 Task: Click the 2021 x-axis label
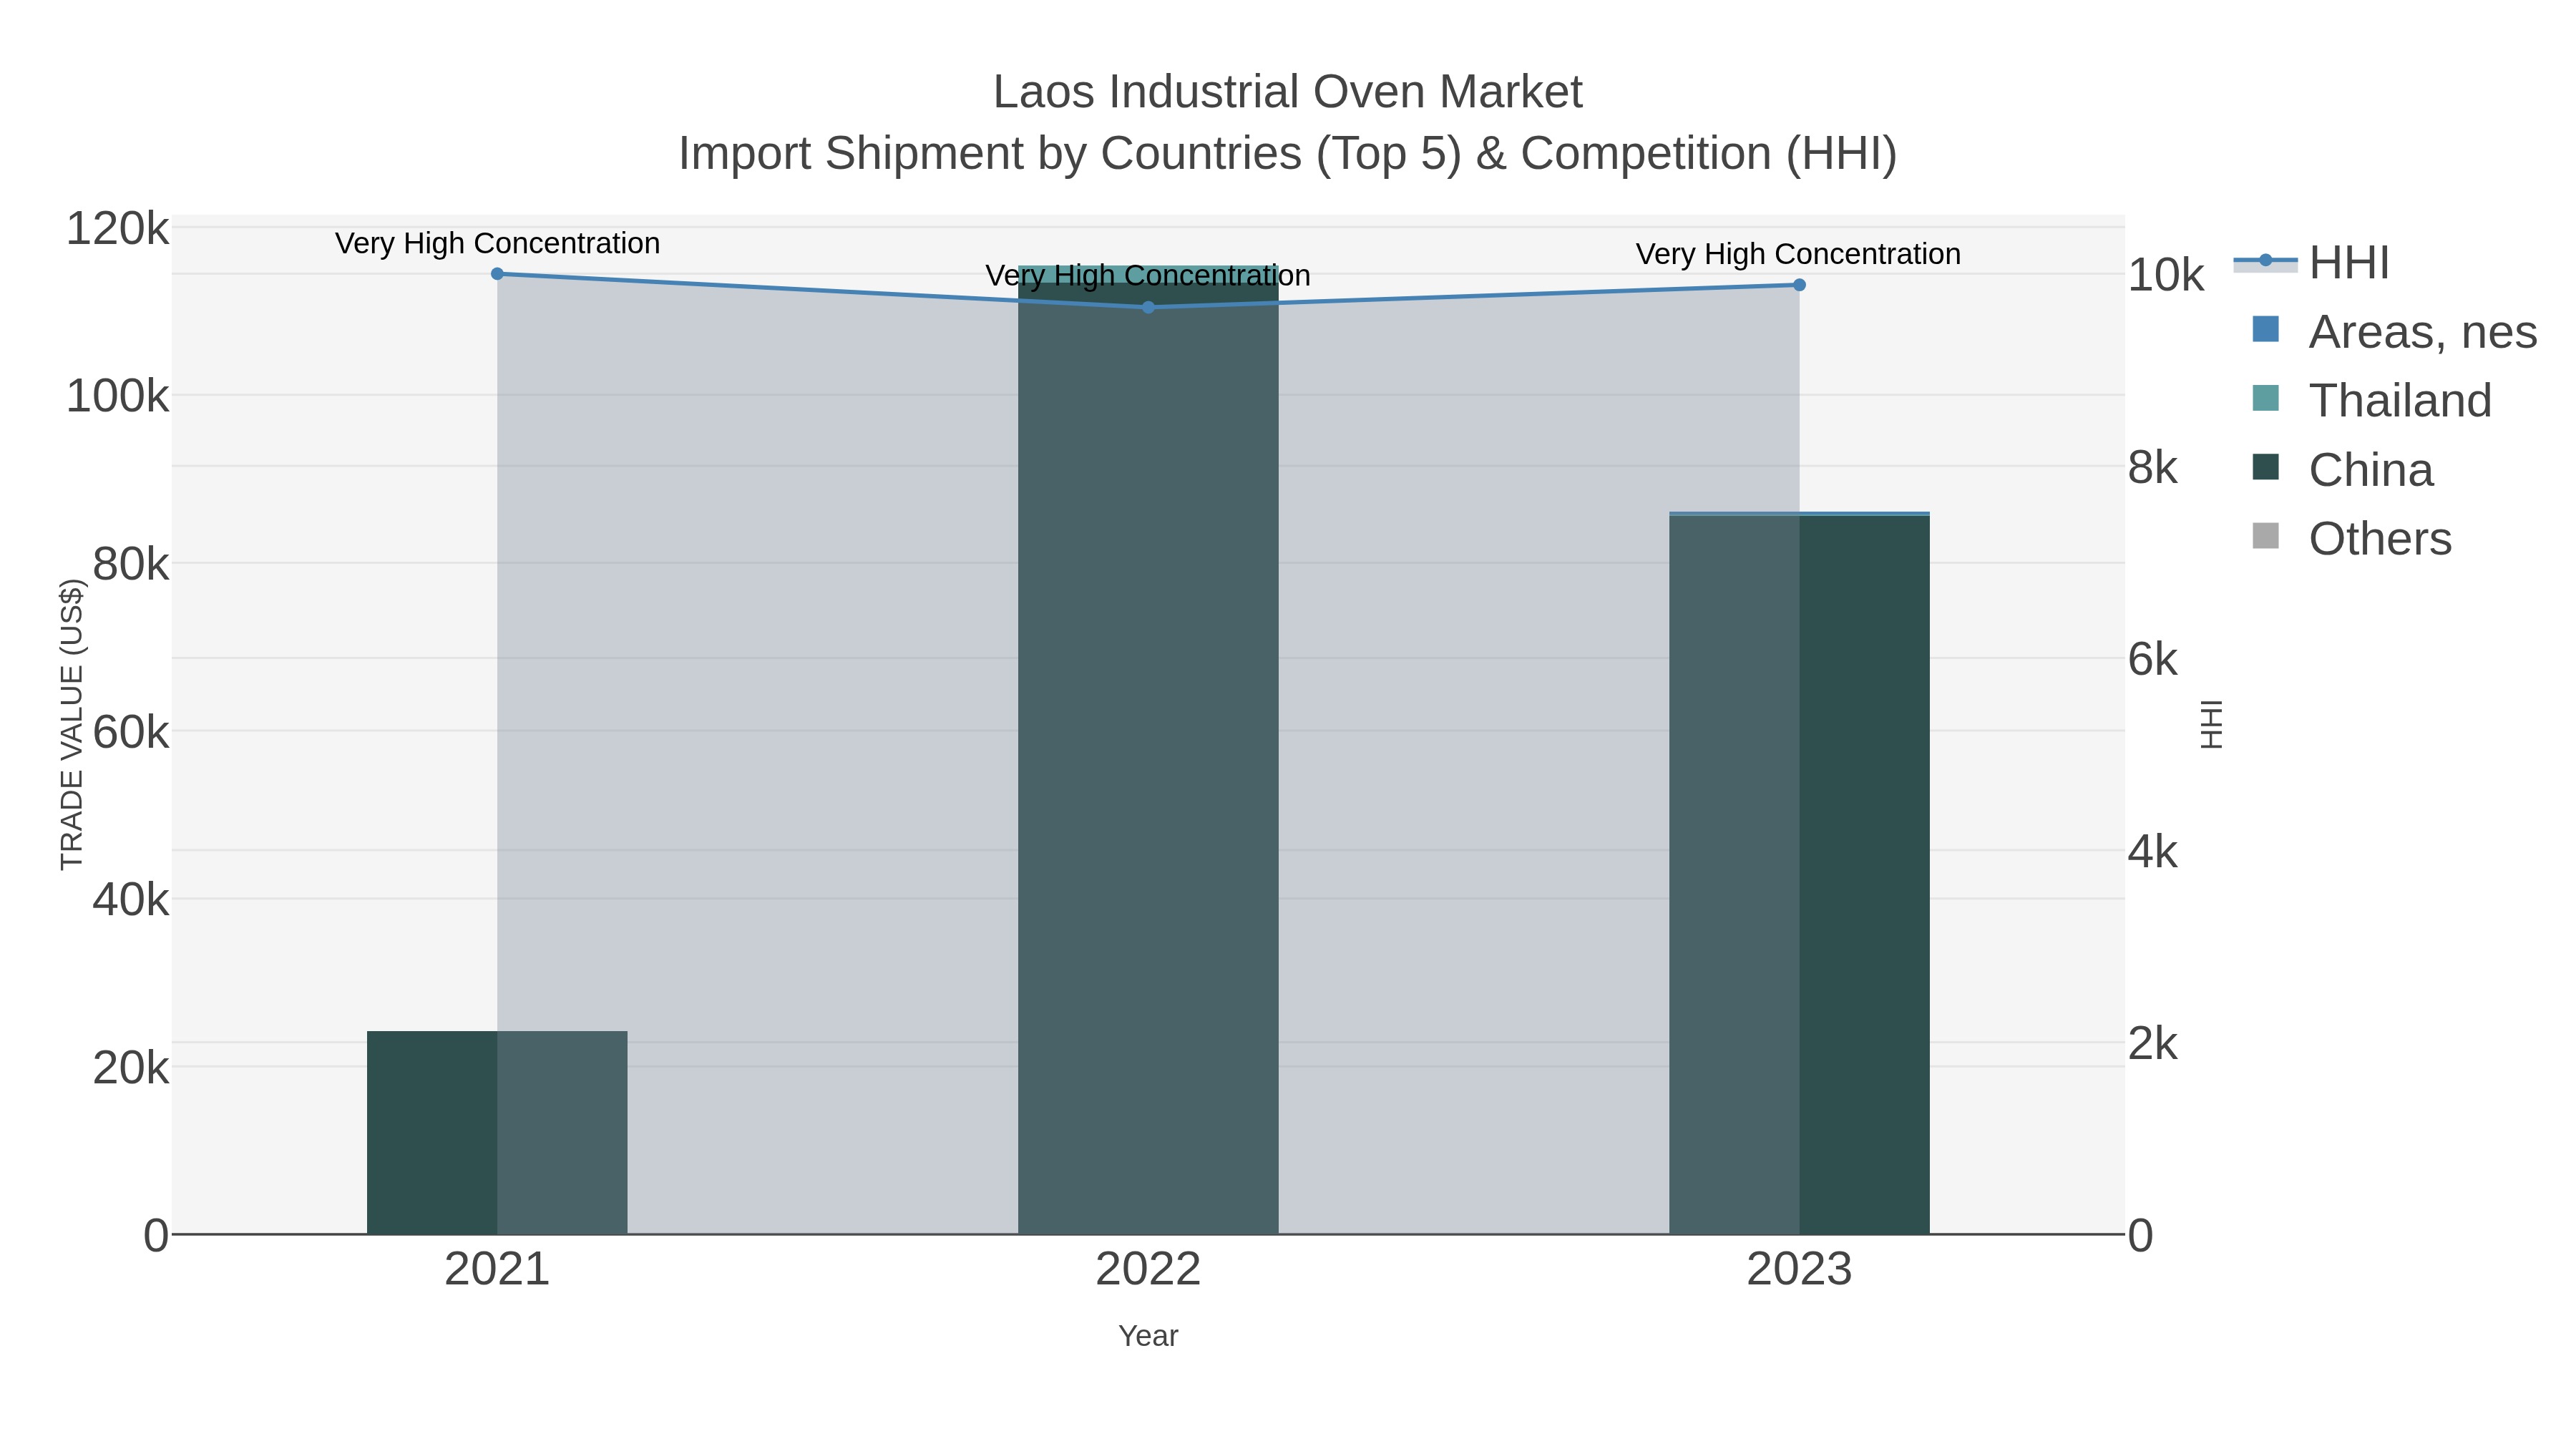tap(497, 1270)
